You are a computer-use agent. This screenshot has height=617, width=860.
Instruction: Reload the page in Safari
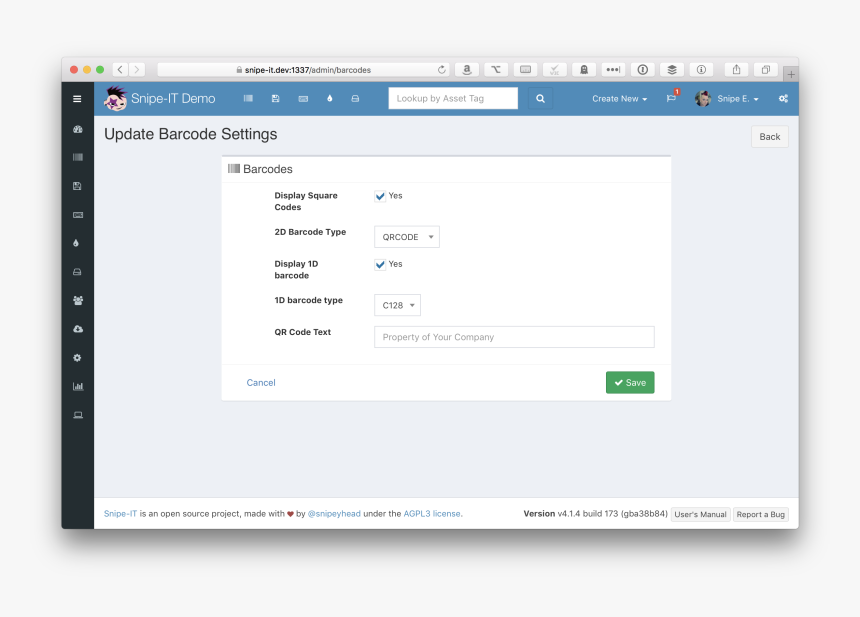442,70
